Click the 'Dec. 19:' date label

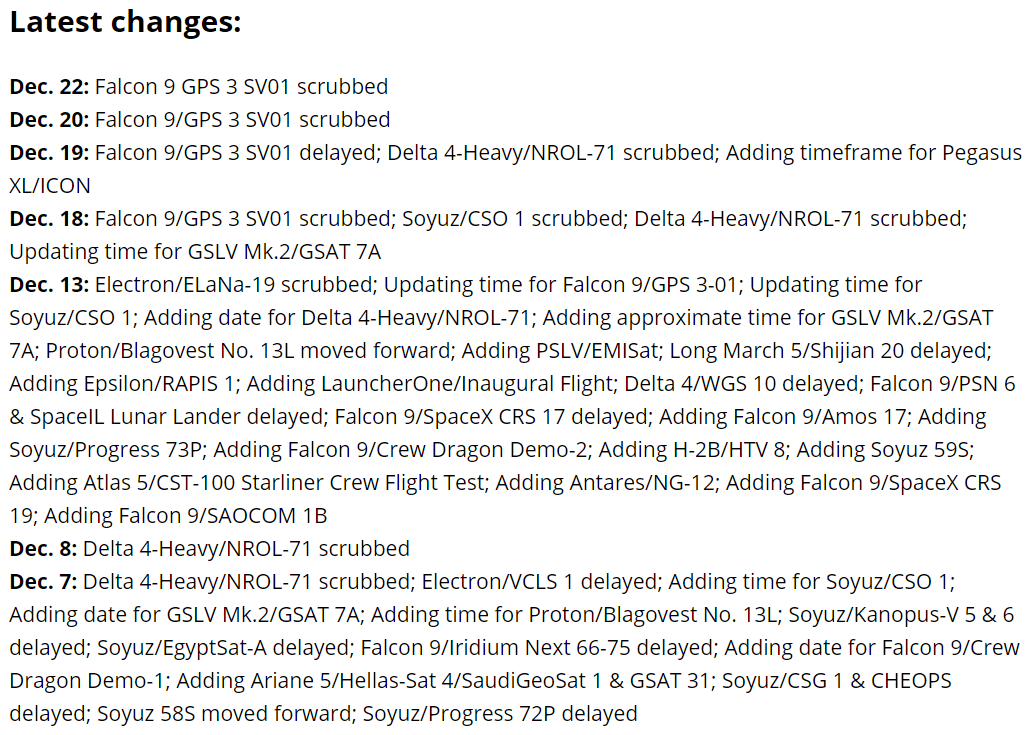49,152
